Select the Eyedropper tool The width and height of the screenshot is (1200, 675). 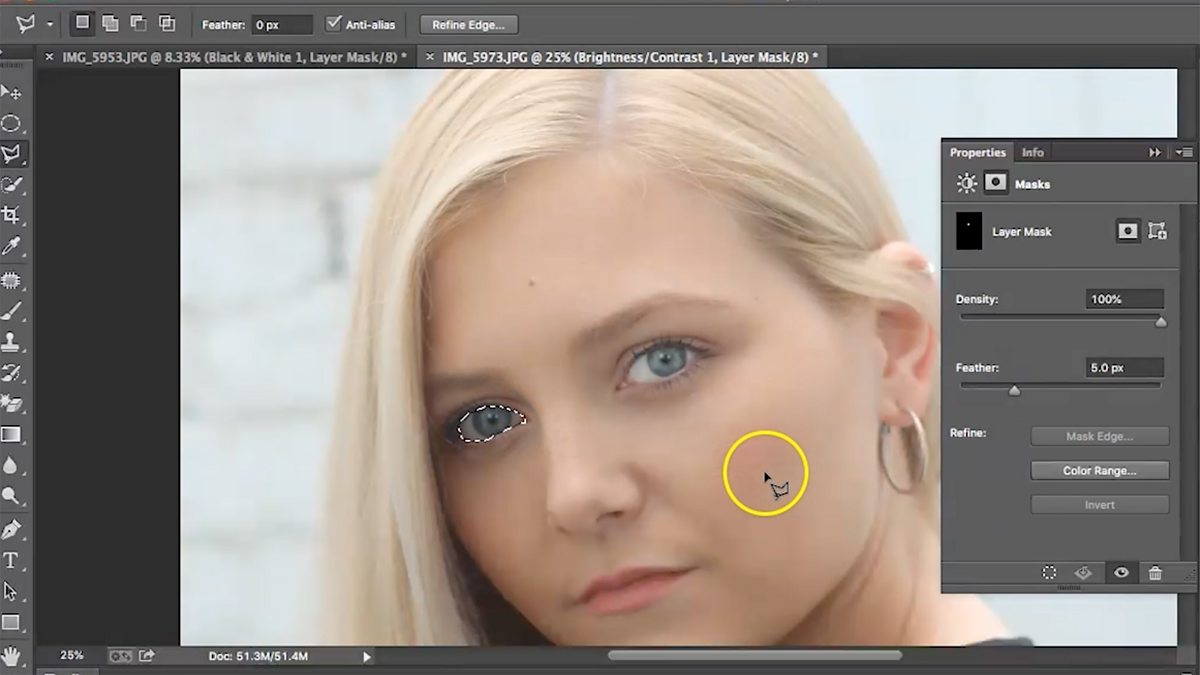pyautogui.click(x=12, y=247)
